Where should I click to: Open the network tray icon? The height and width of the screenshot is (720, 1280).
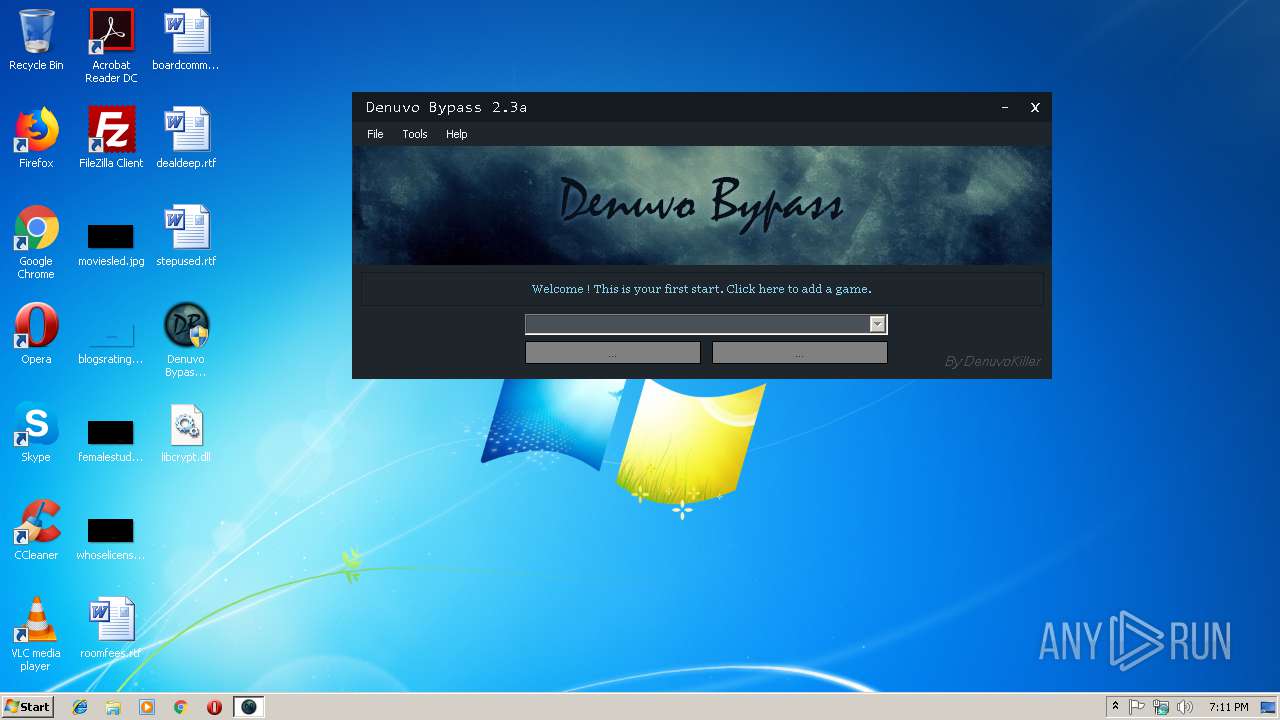point(1161,707)
